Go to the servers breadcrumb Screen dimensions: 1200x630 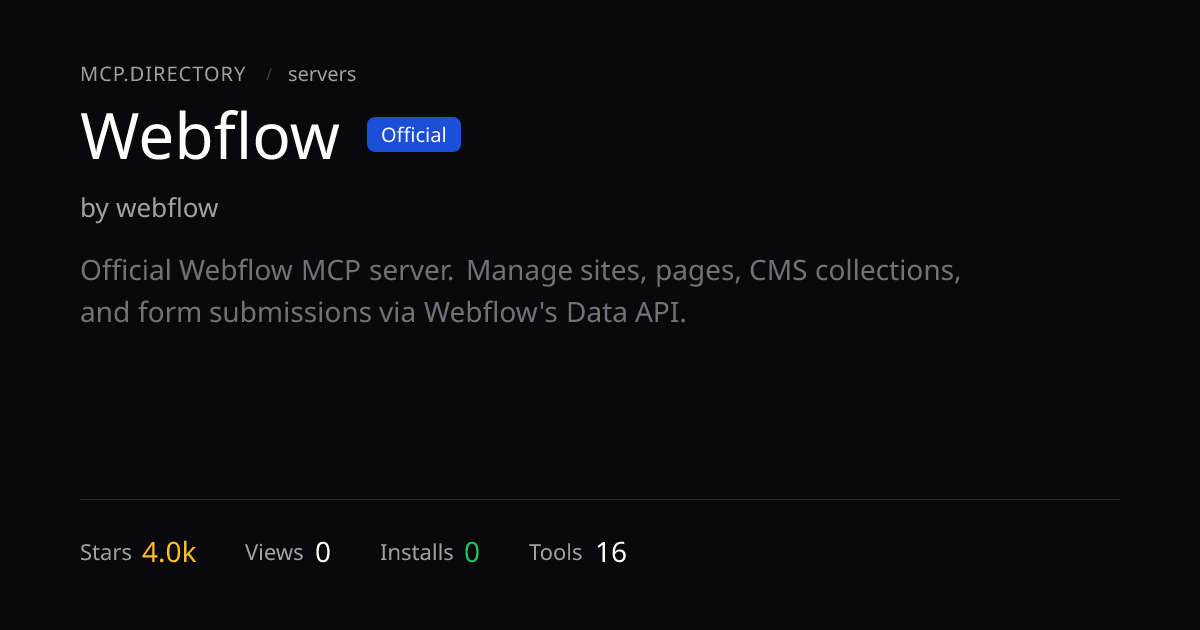click(x=322, y=74)
